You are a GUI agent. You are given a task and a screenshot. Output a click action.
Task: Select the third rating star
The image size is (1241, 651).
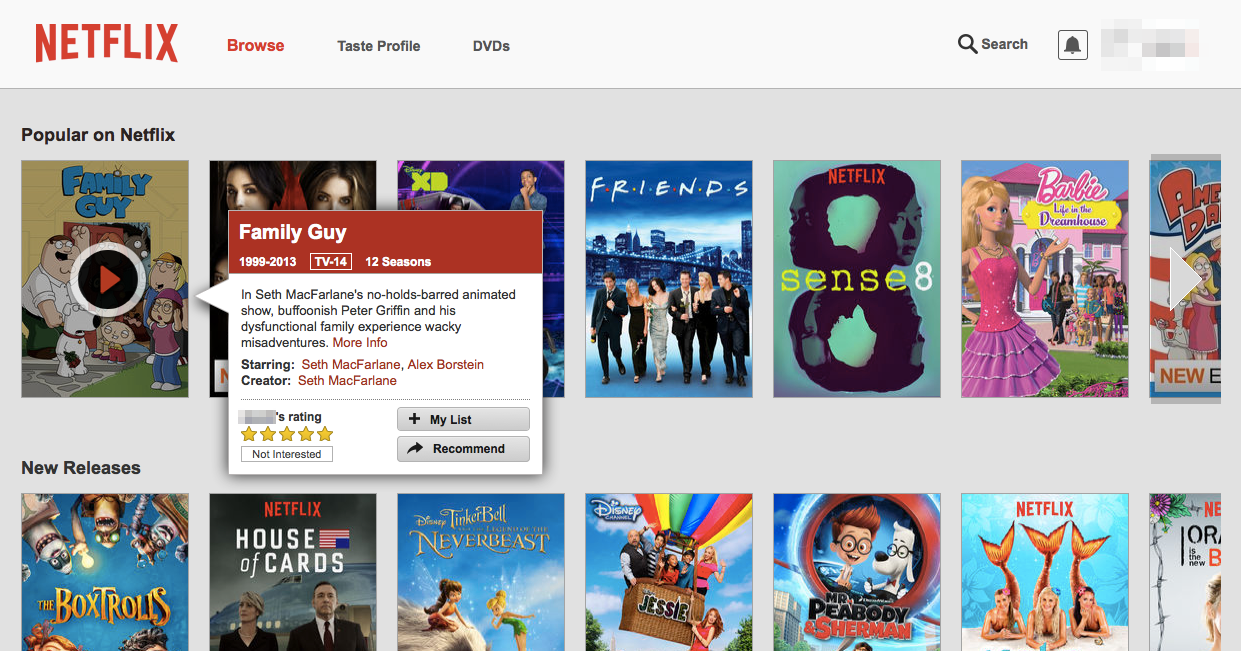pyautogui.click(x=287, y=433)
